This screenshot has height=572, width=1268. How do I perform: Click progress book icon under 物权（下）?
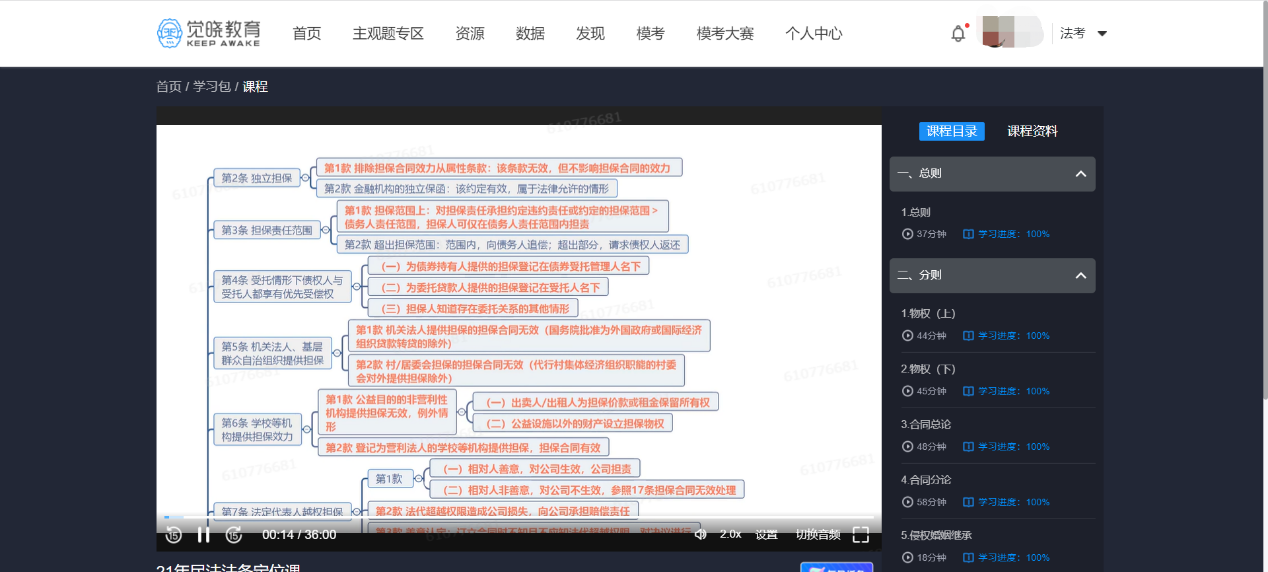coord(968,391)
